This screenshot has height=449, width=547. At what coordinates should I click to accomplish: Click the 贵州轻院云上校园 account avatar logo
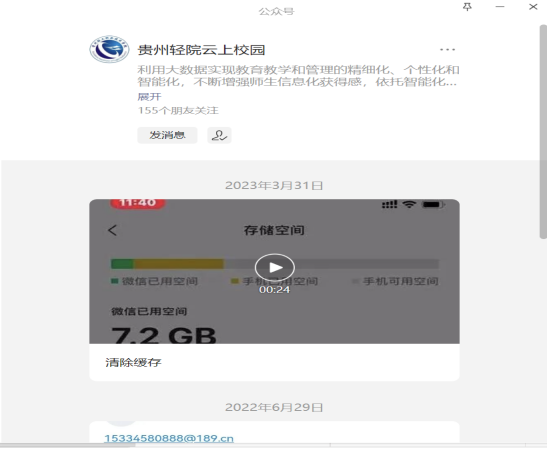coord(109,49)
